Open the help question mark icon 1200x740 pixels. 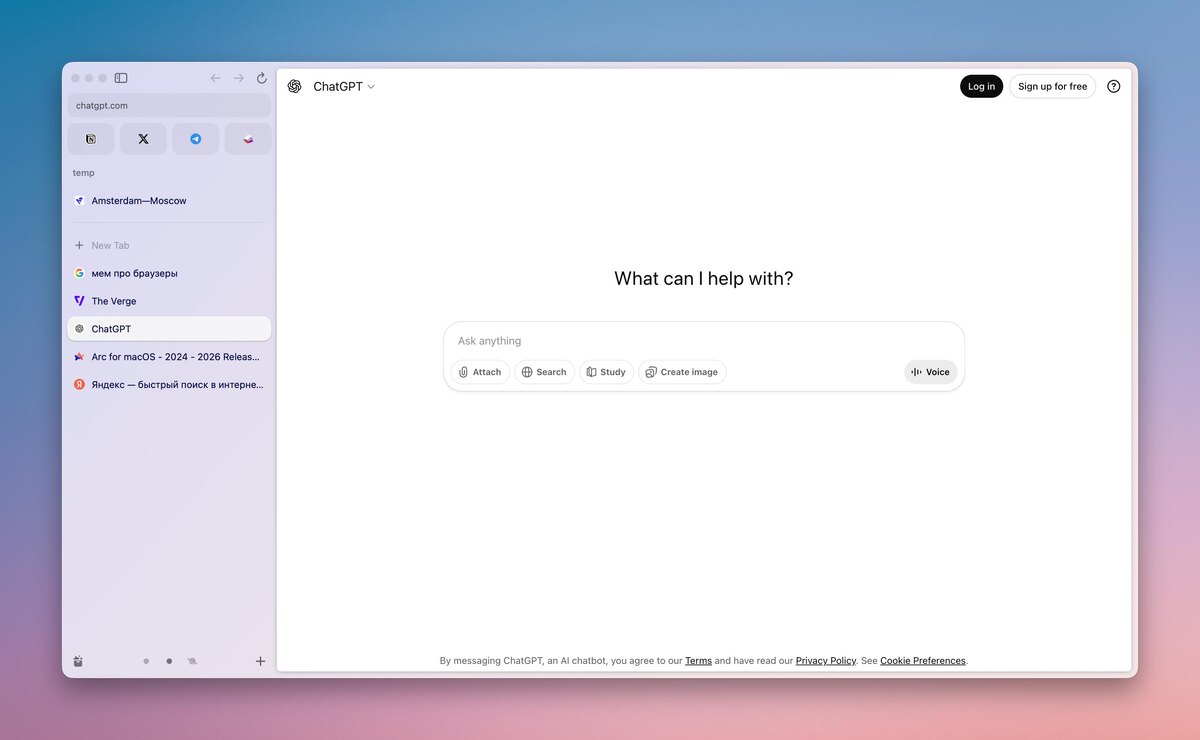[x=1114, y=87]
